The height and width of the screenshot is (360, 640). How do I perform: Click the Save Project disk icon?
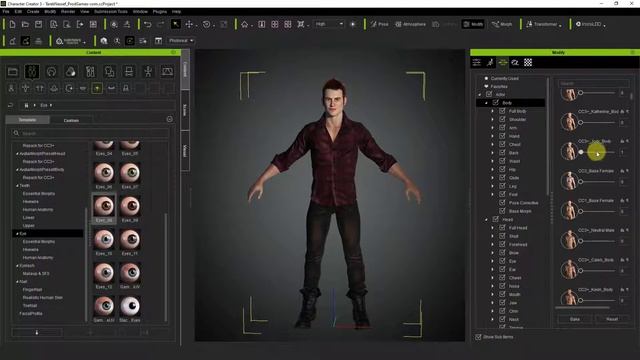click(38, 24)
